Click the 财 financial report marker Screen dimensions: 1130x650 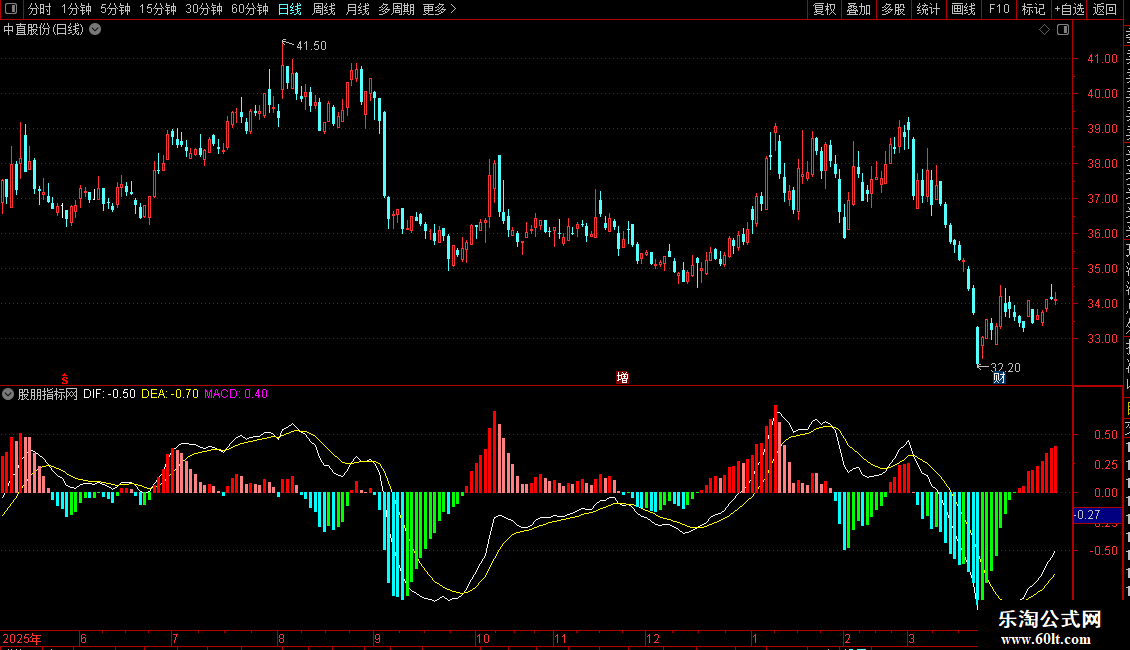pos(999,378)
